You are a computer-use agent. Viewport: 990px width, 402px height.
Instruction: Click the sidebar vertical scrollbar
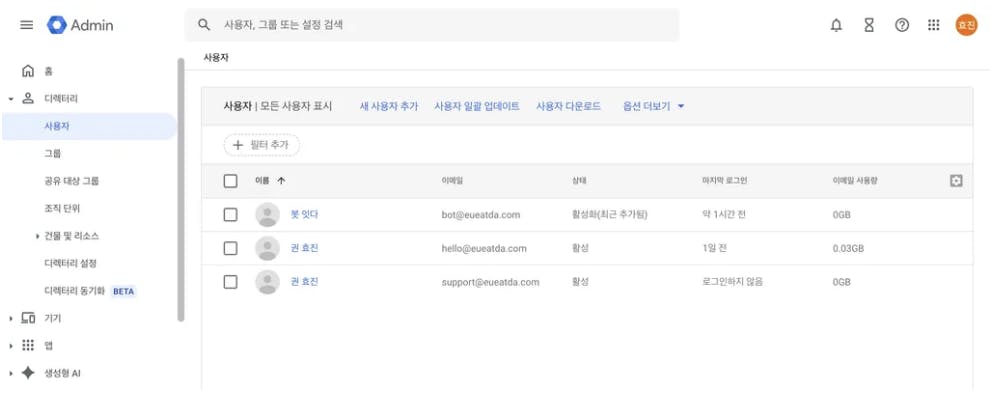pos(181,189)
